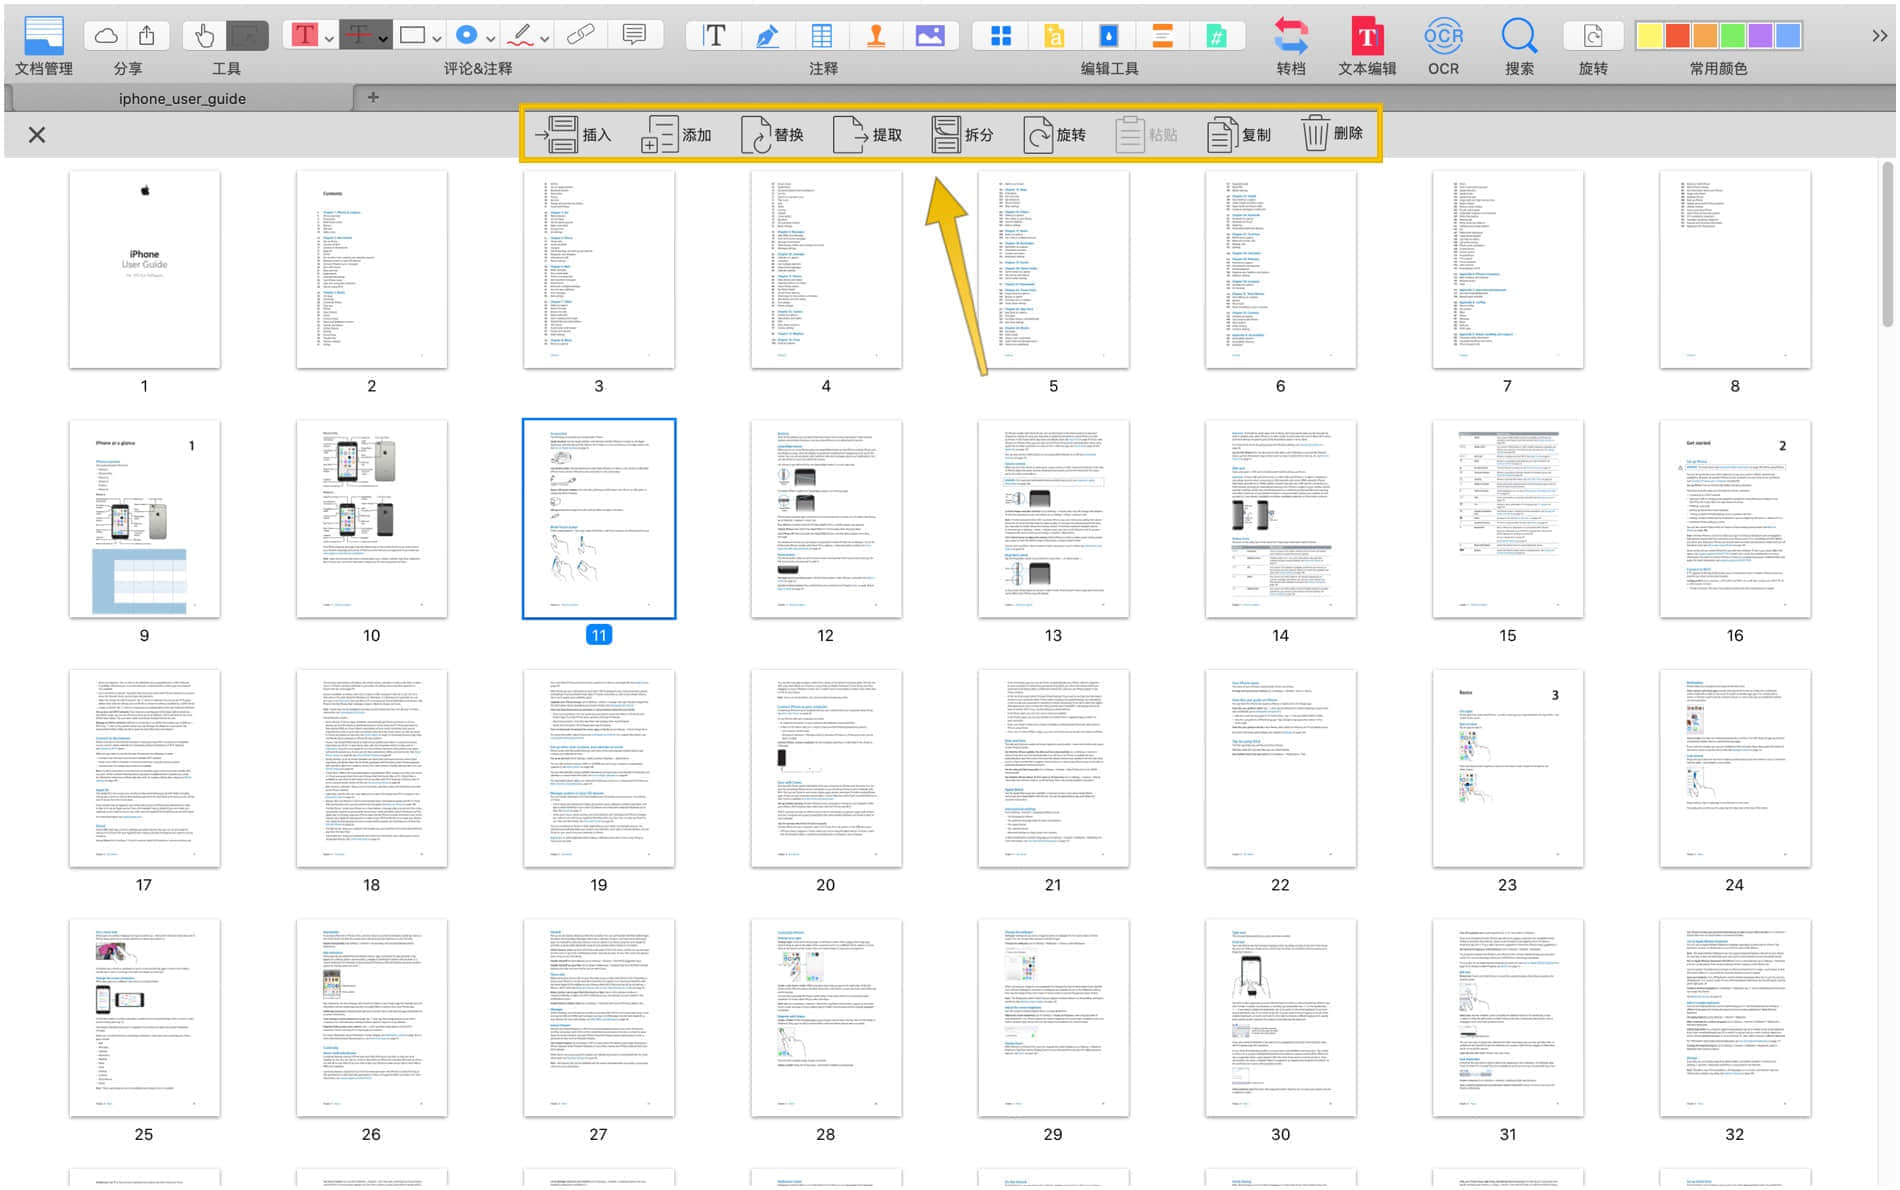Pick the yellow common color swatch

tap(1650, 36)
